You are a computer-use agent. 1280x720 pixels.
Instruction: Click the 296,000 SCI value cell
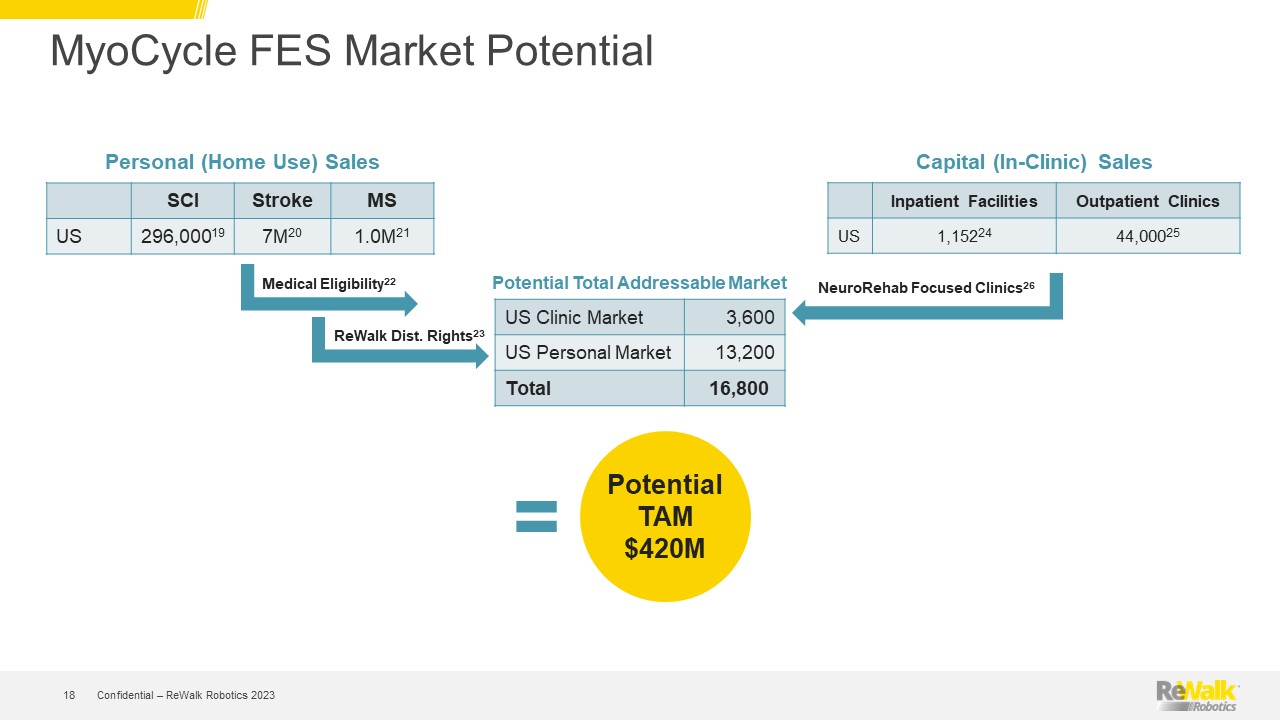(182, 236)
